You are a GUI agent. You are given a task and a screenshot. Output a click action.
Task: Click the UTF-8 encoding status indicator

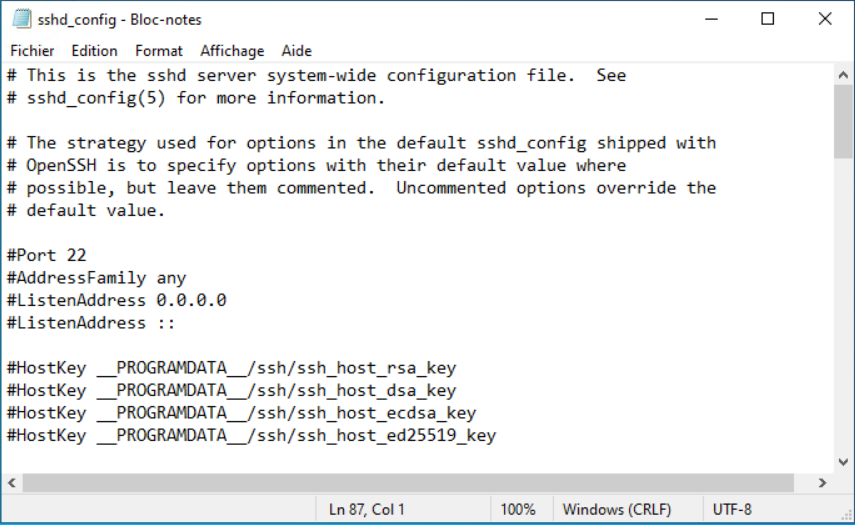(732, 509)
